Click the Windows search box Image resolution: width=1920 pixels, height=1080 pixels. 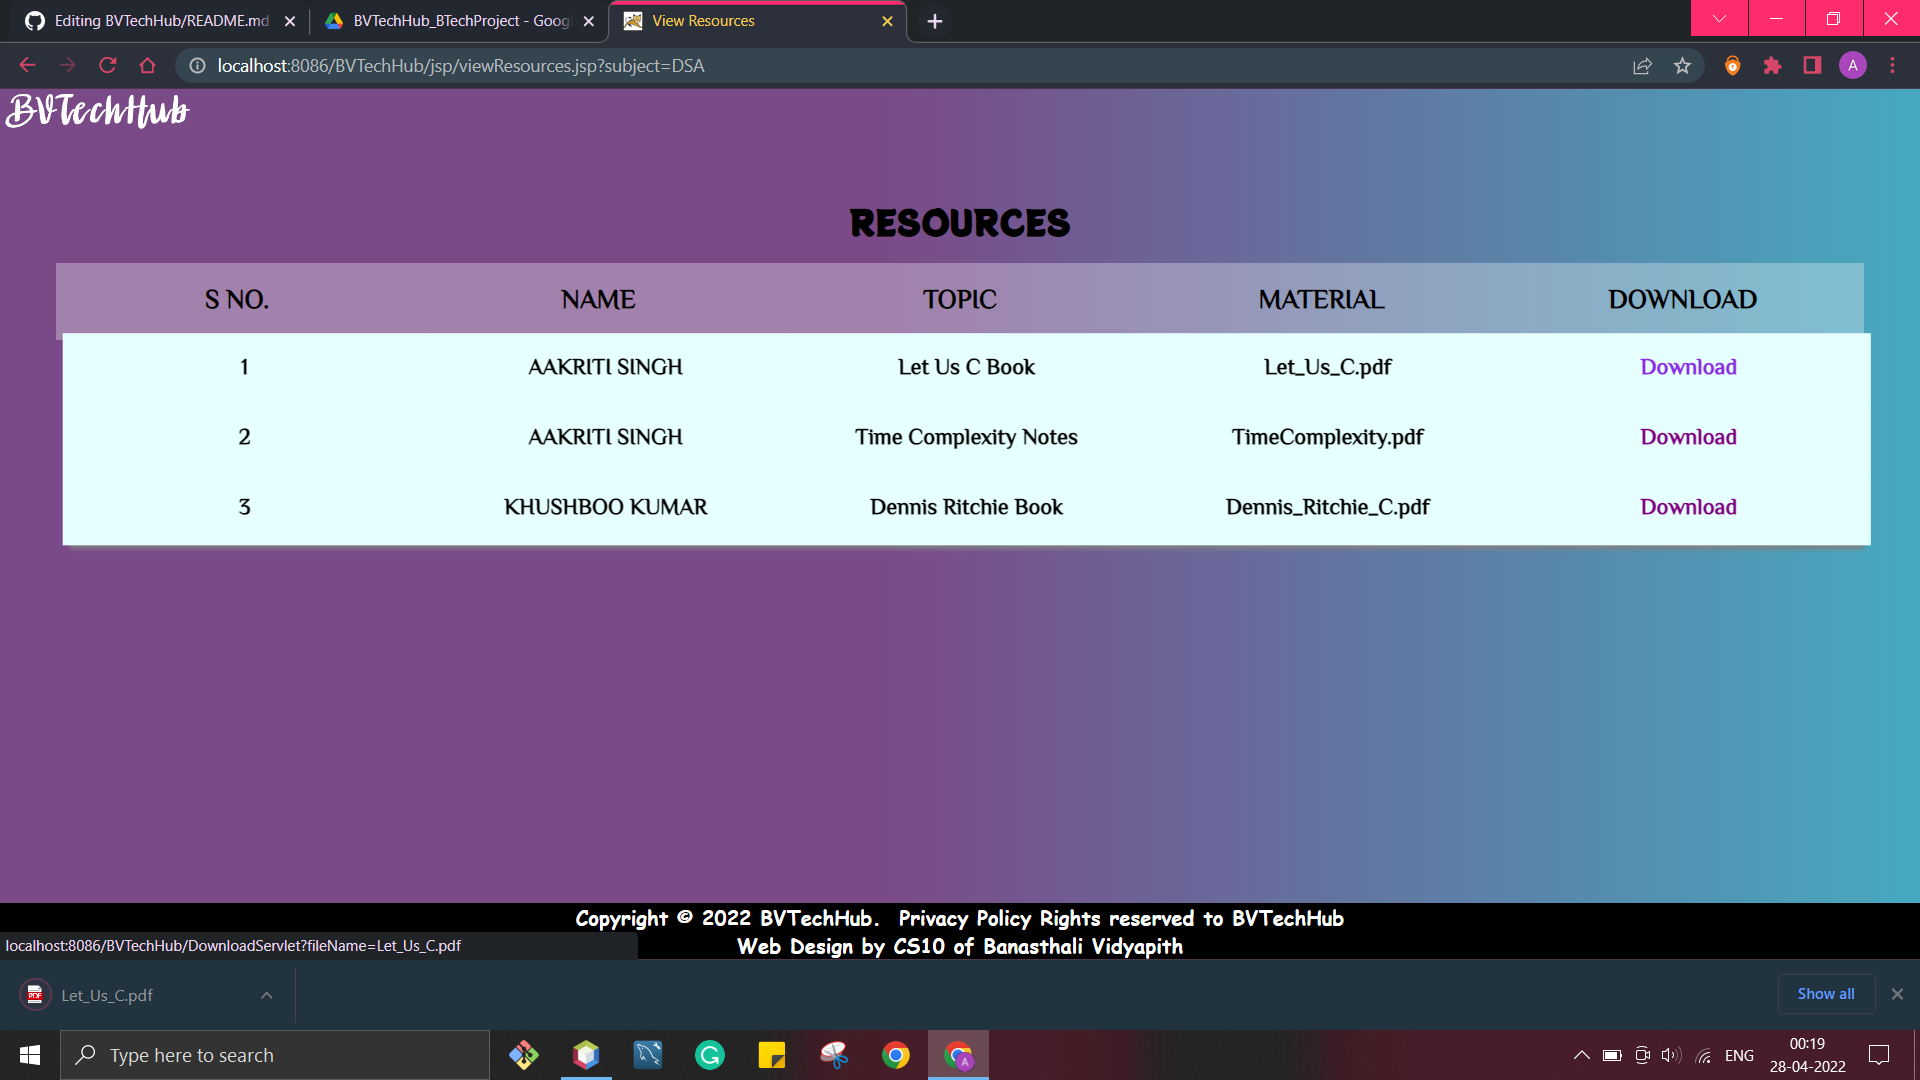275,1055
